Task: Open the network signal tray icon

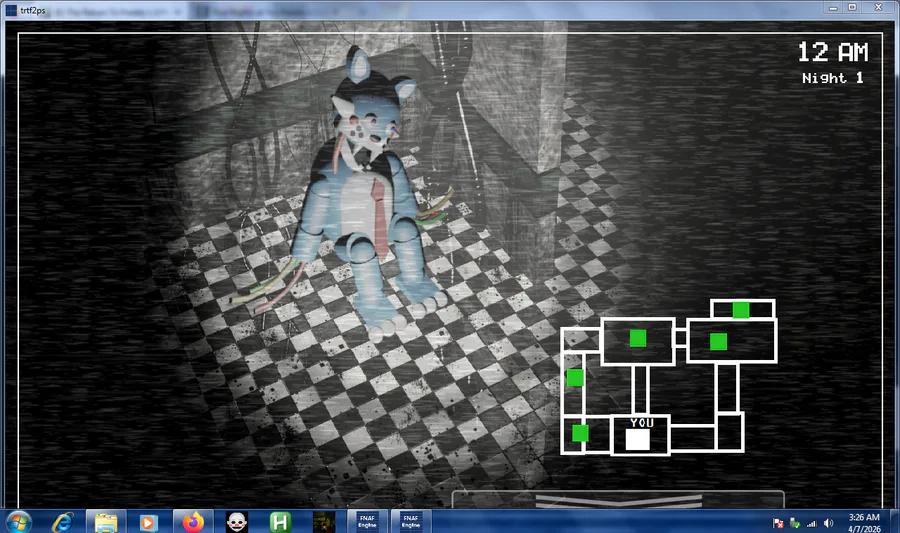Action: [x=812, y=523]
